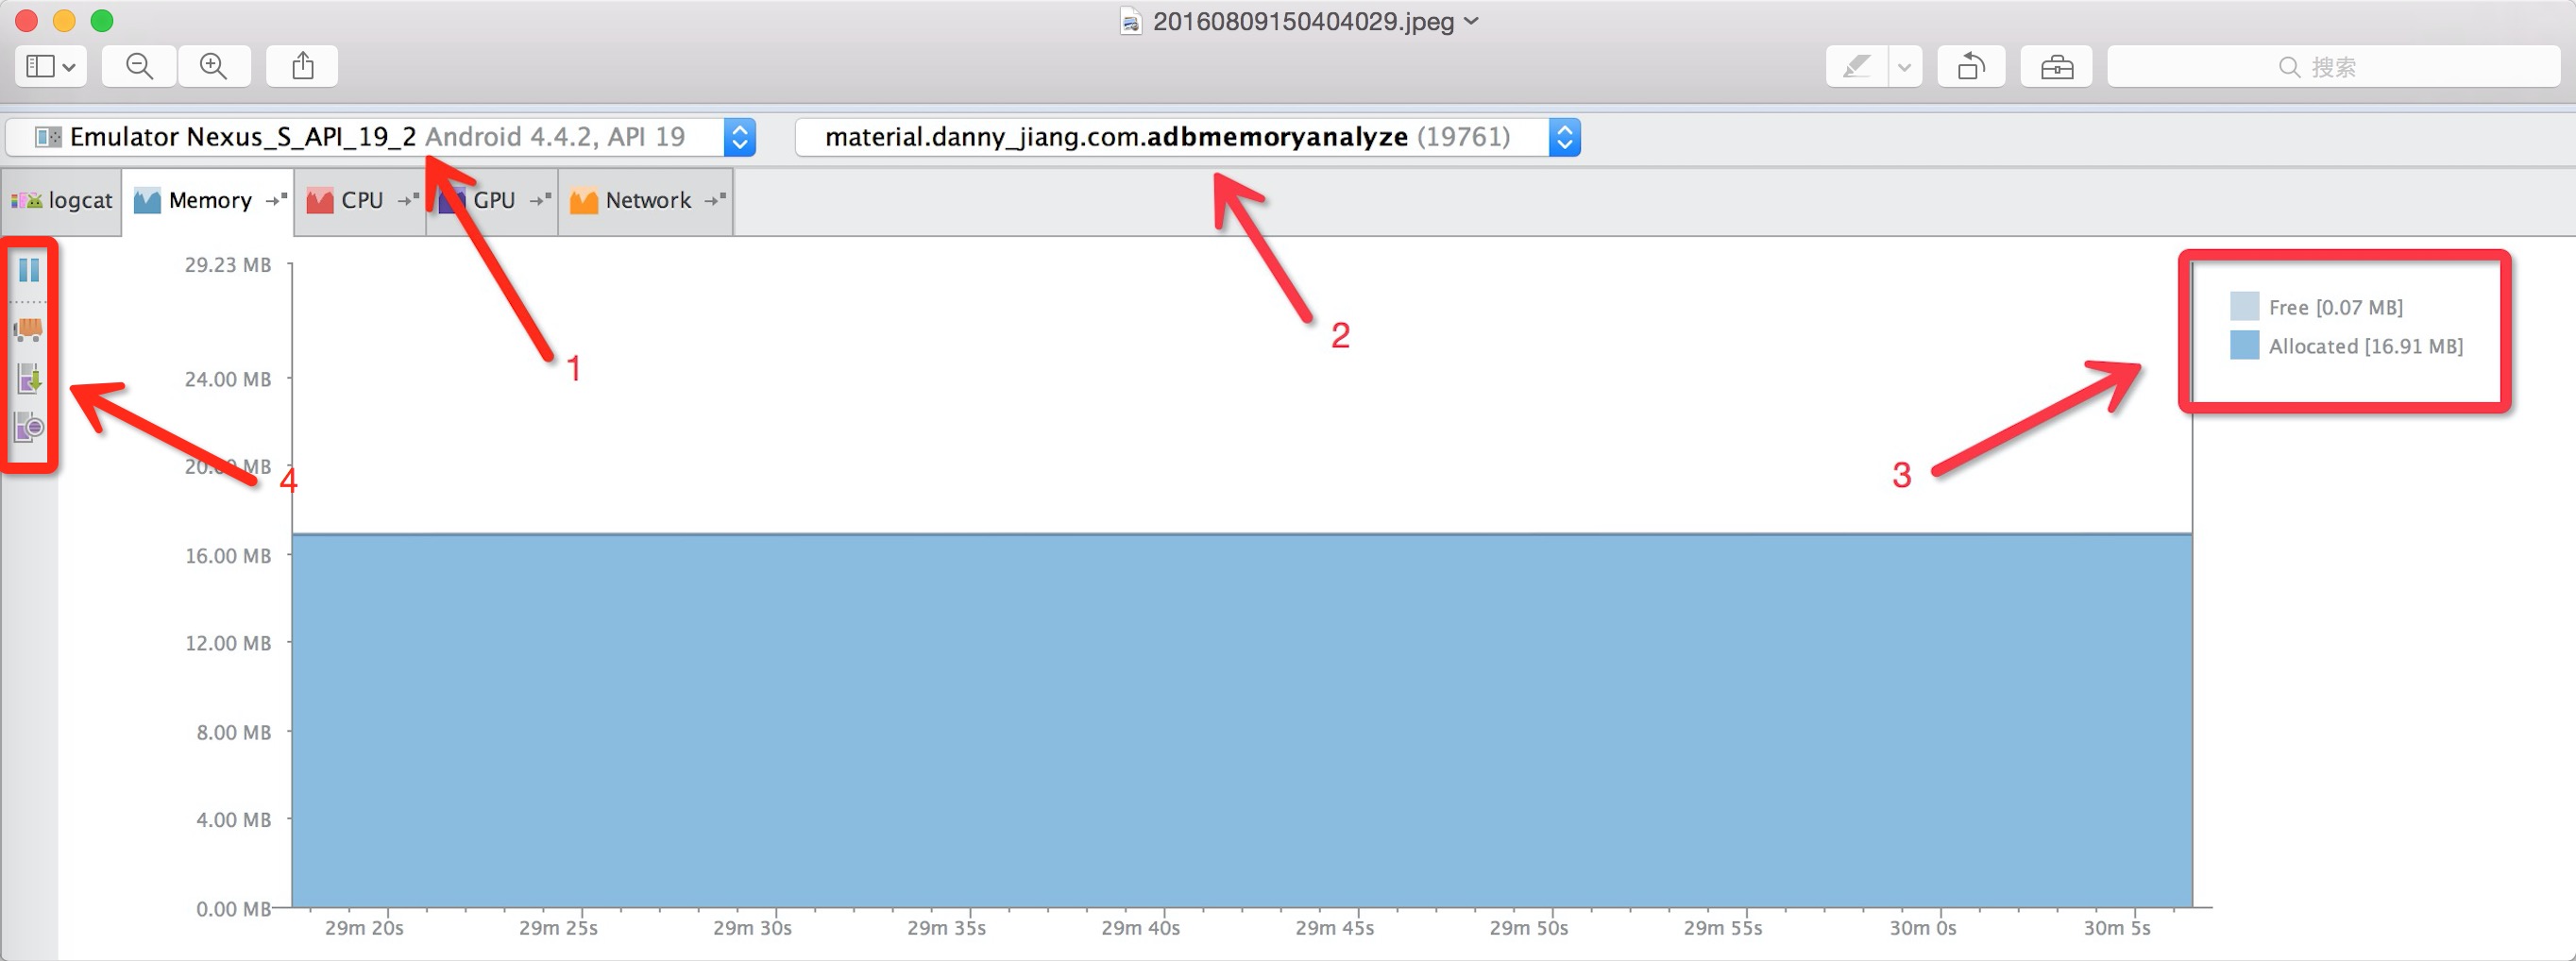The image size is (2576, 961).
Task: Click the Share button in Preview toolbar
Action: tap(302, 67)
